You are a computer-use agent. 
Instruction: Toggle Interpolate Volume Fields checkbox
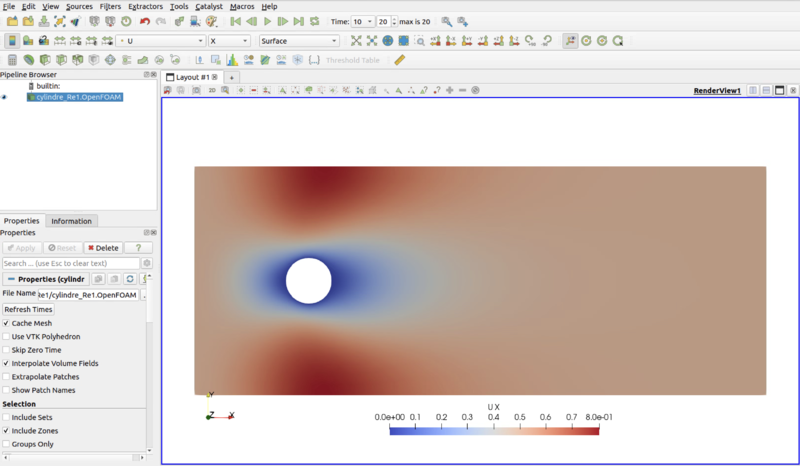tap(6, 363)
